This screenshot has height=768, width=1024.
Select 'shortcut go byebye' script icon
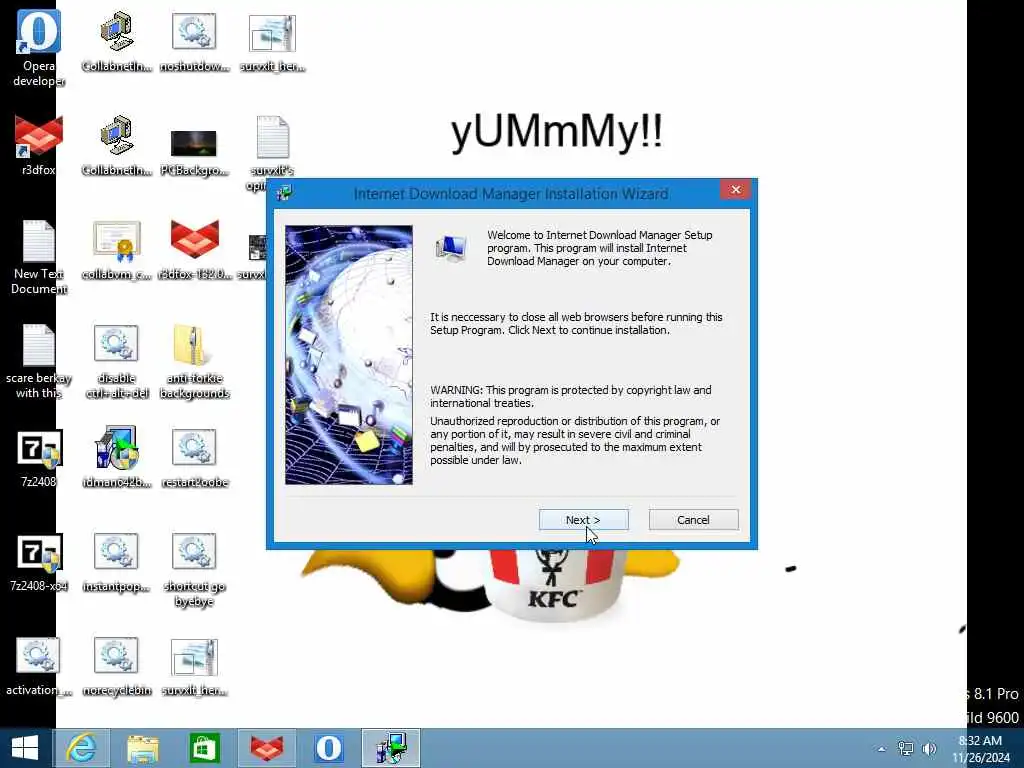[x=194, y=570]
